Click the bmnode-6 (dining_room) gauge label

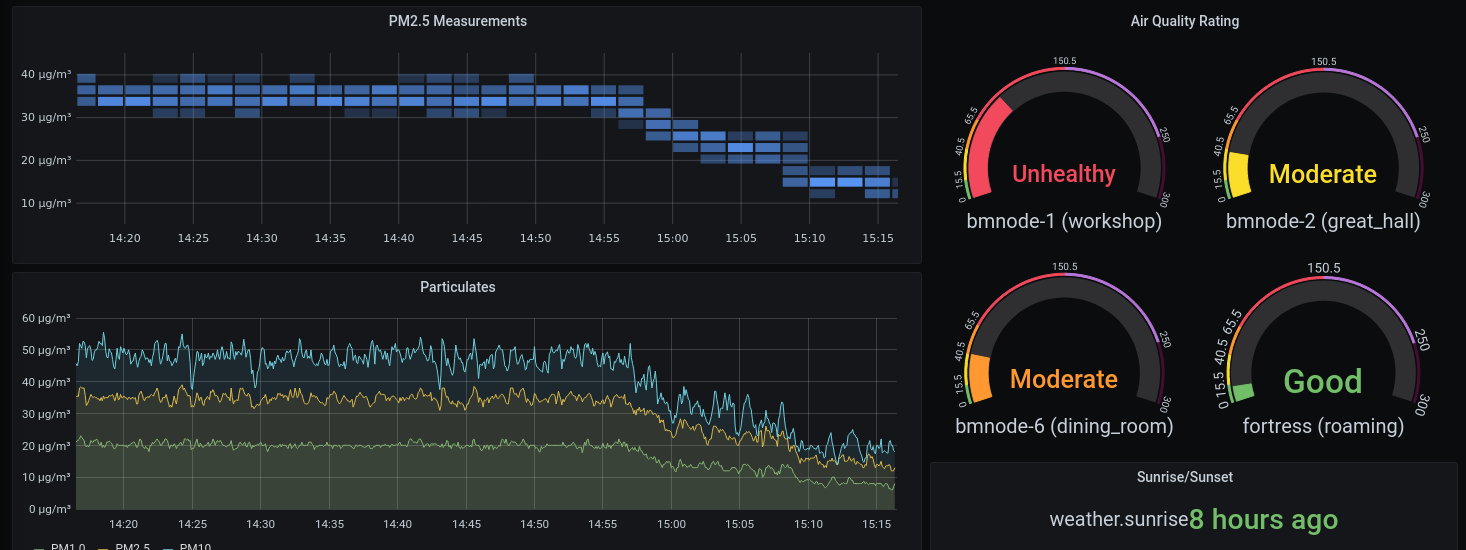click(x=1064, y=426)
